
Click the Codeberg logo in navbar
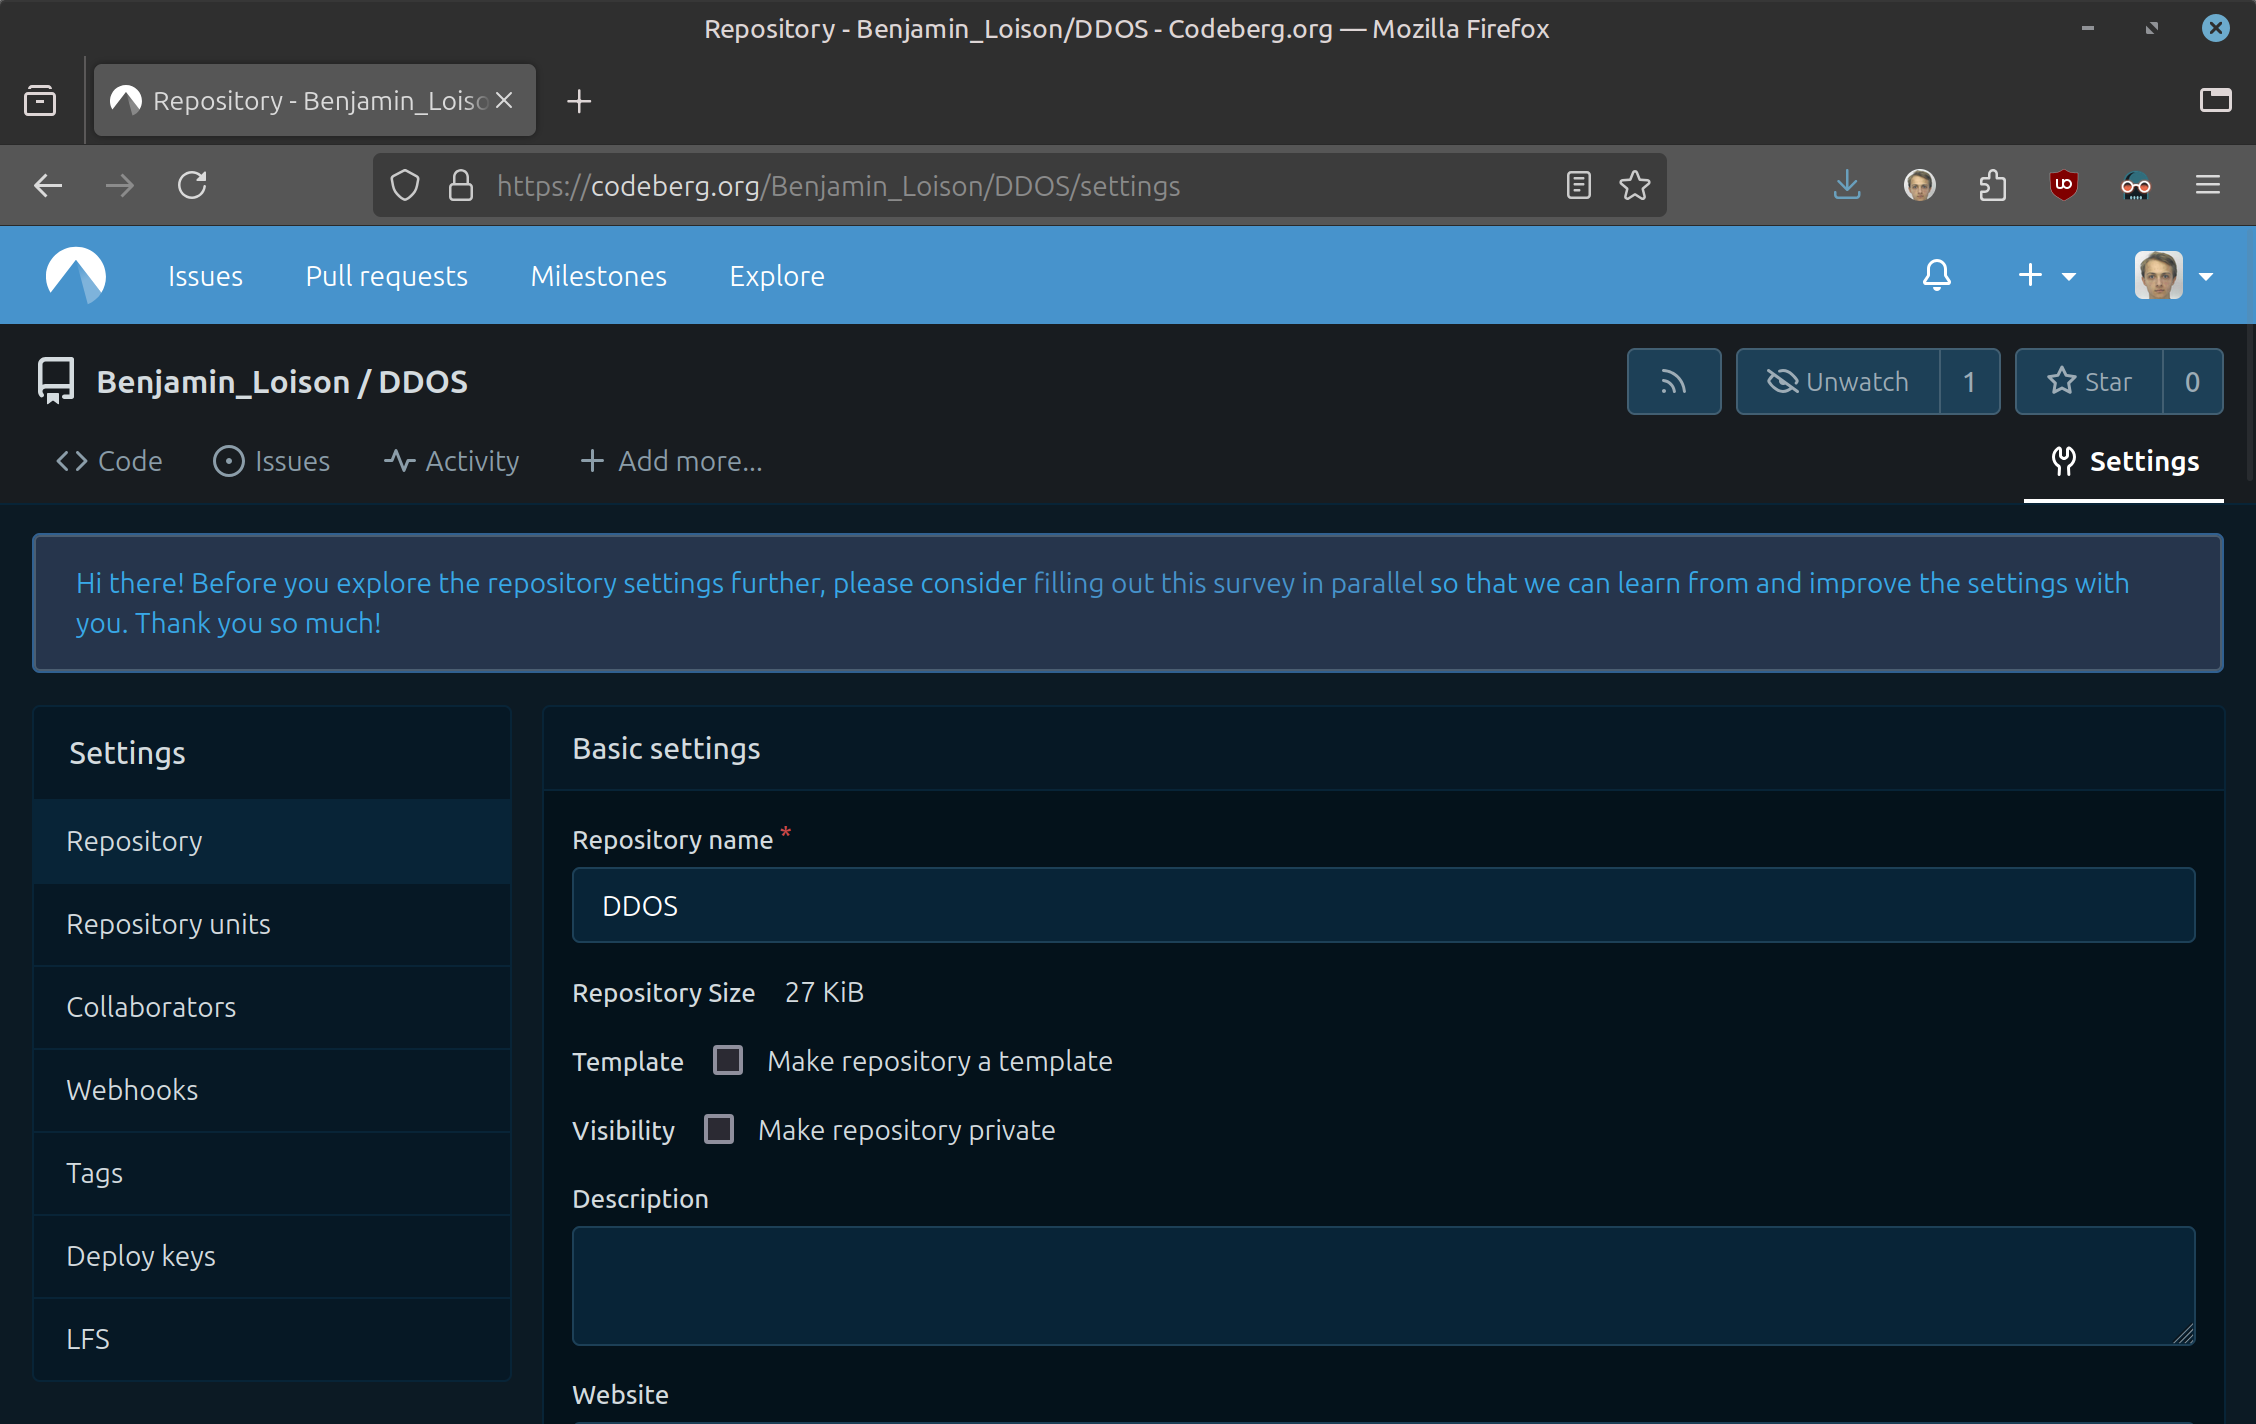pyautogui.click(x=76, y=275)
